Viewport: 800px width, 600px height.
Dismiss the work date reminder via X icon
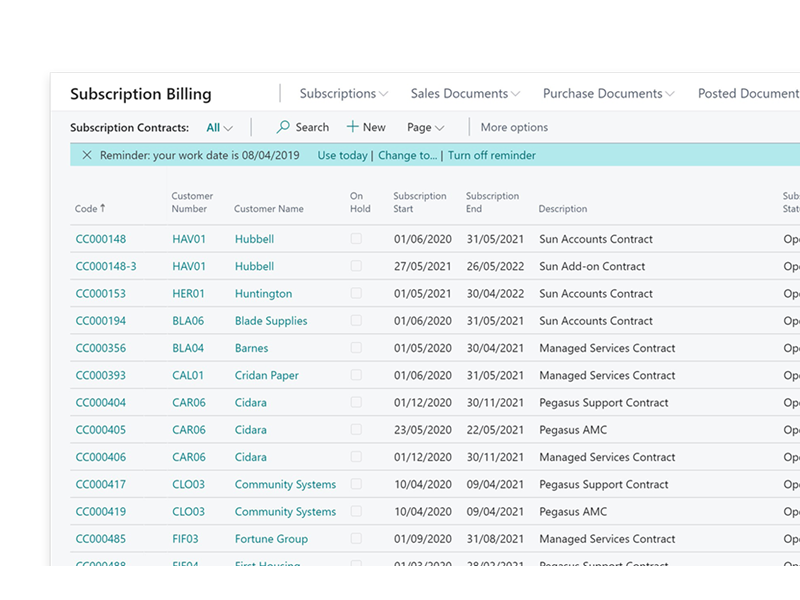point(88,155)
